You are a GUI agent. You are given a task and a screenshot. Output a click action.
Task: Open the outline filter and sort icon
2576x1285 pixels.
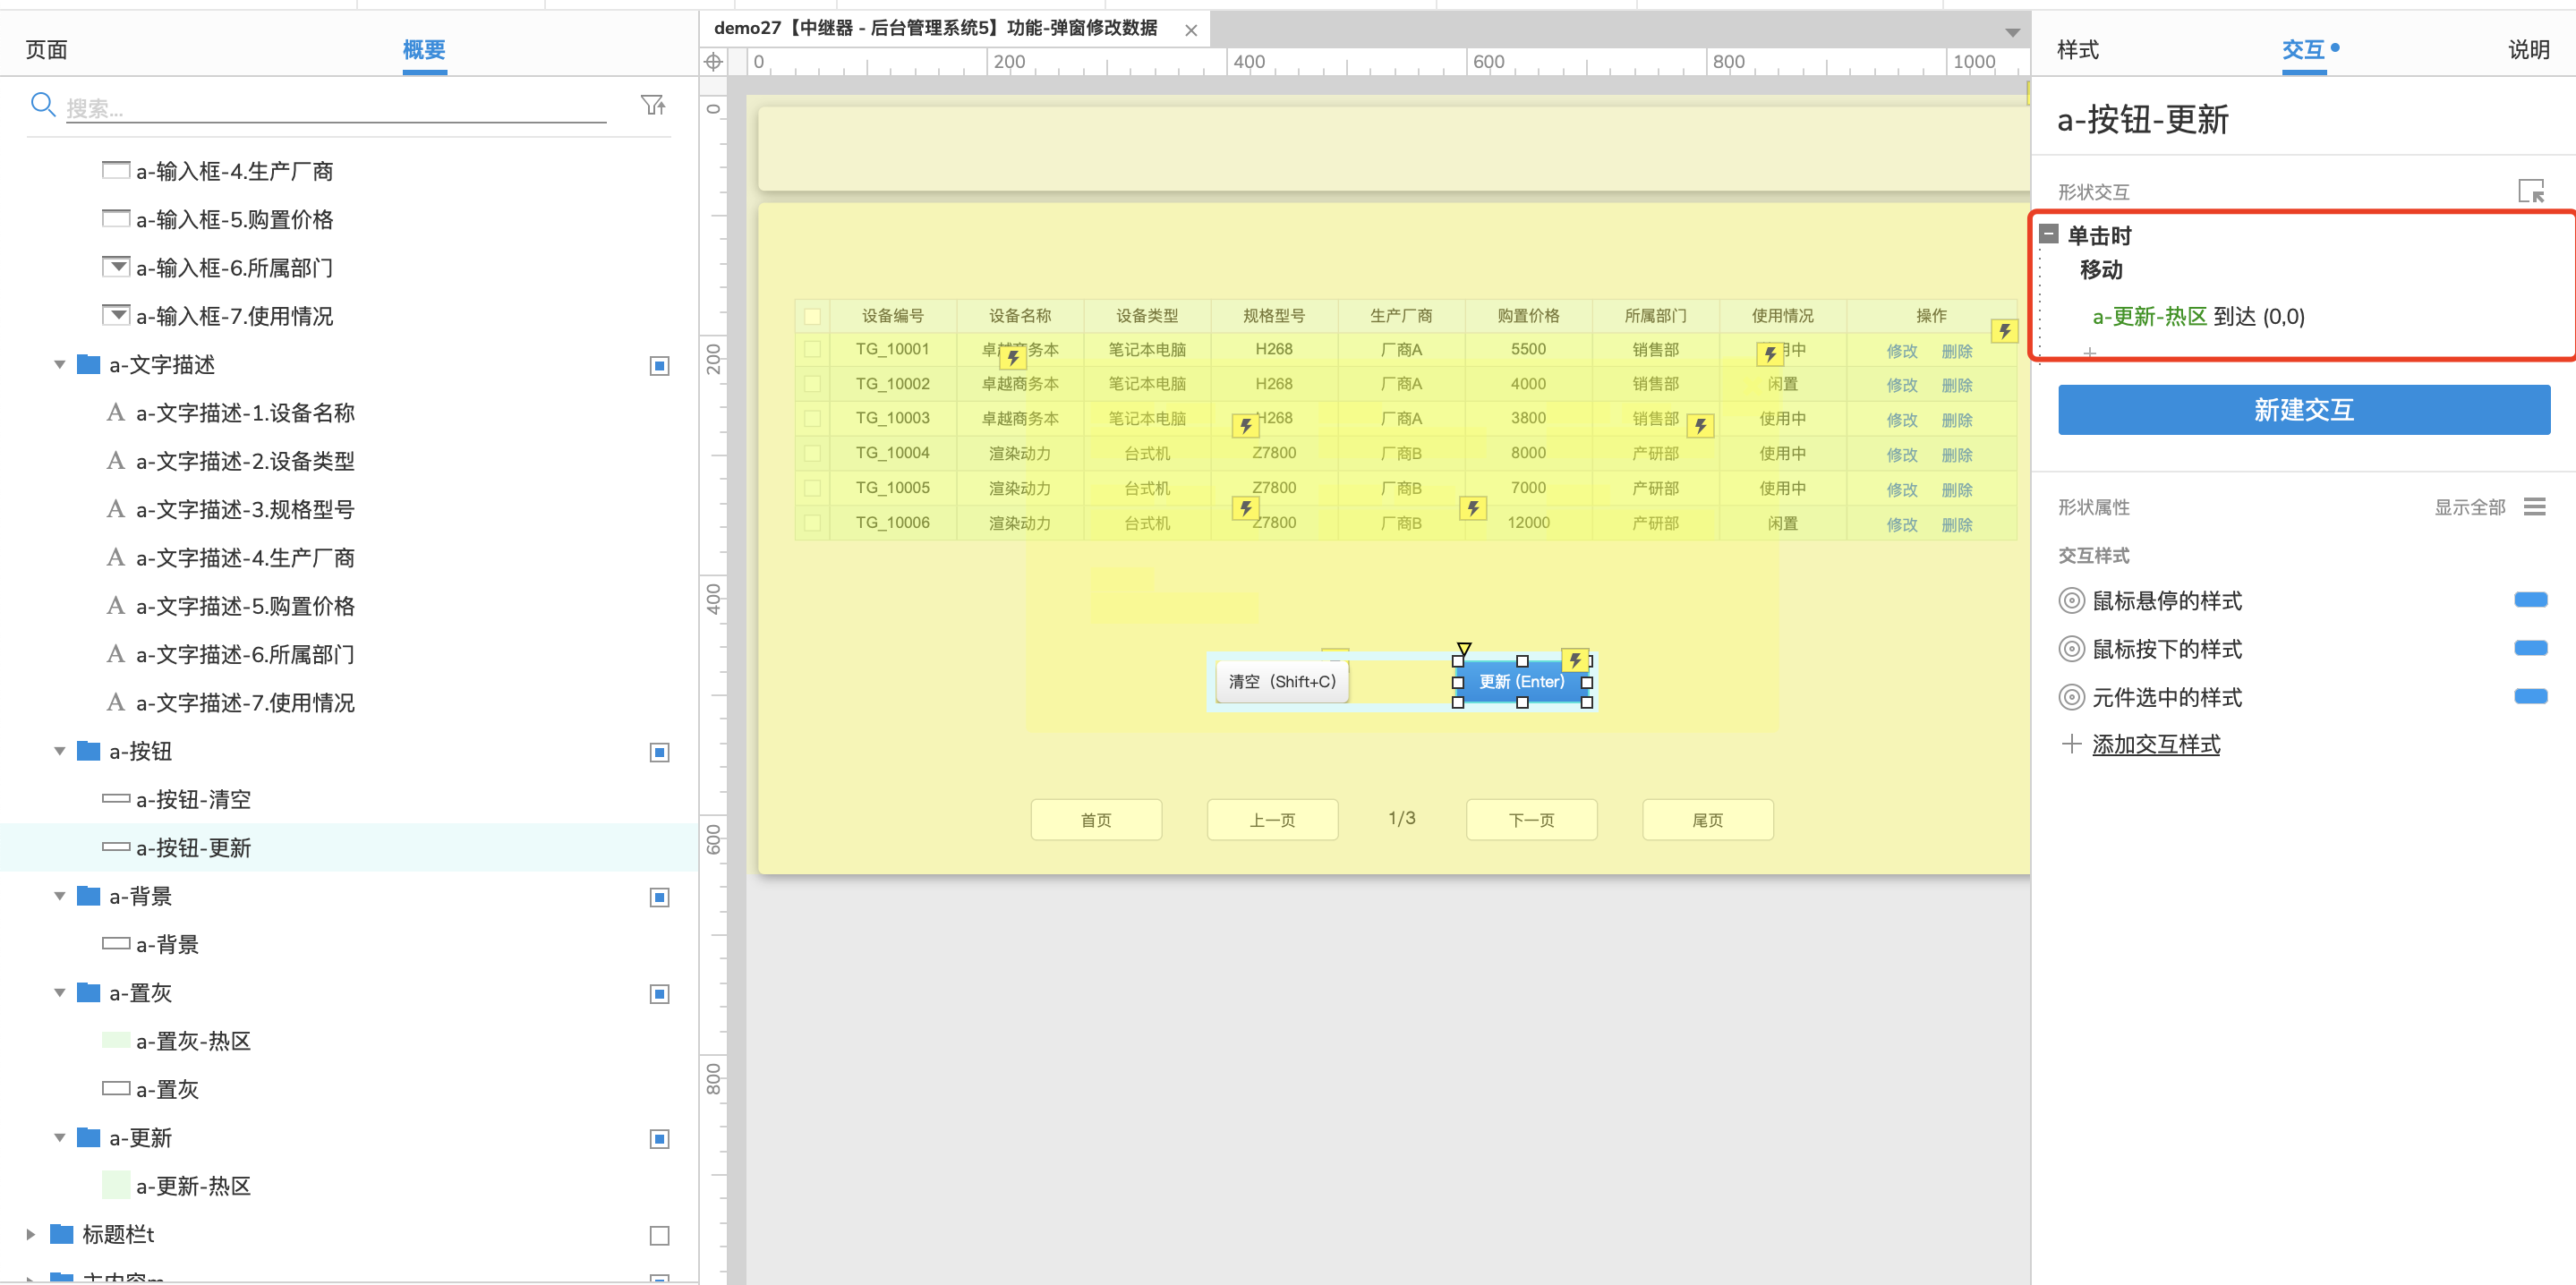click(653, 105)
